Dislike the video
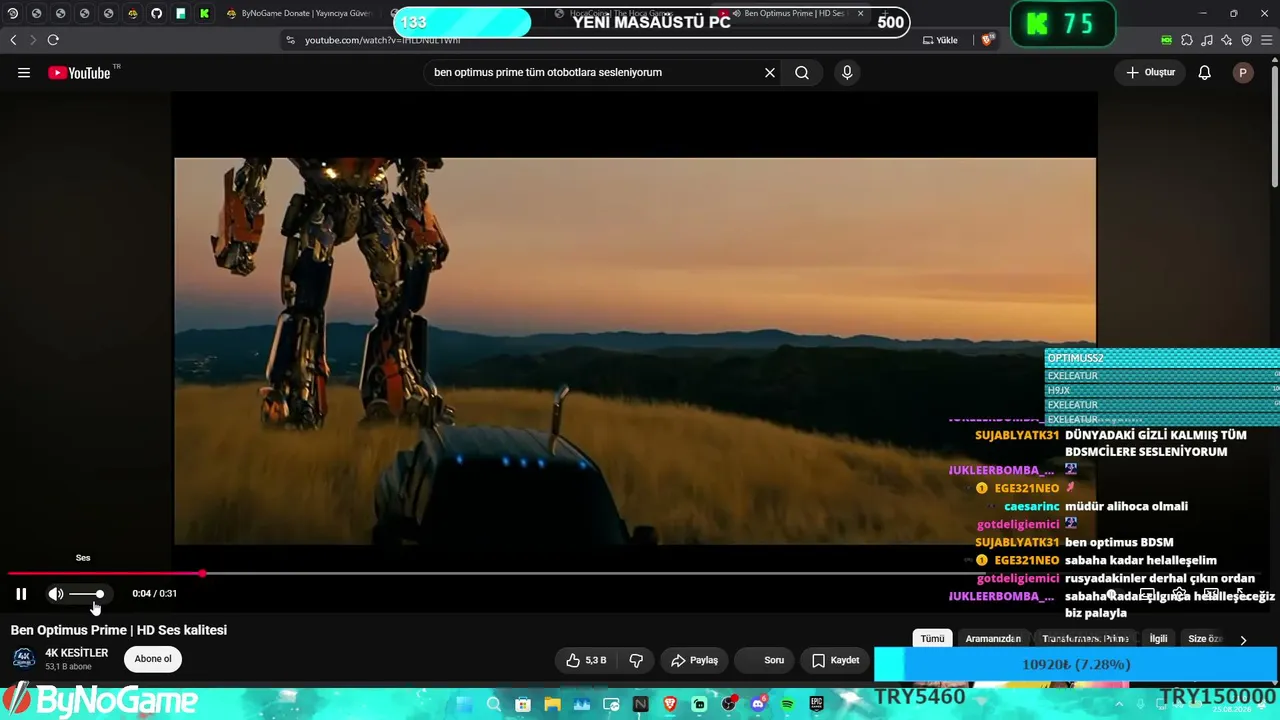This screenshot has width=1280, height=720. pyautogui.click(x=636, y=660)
